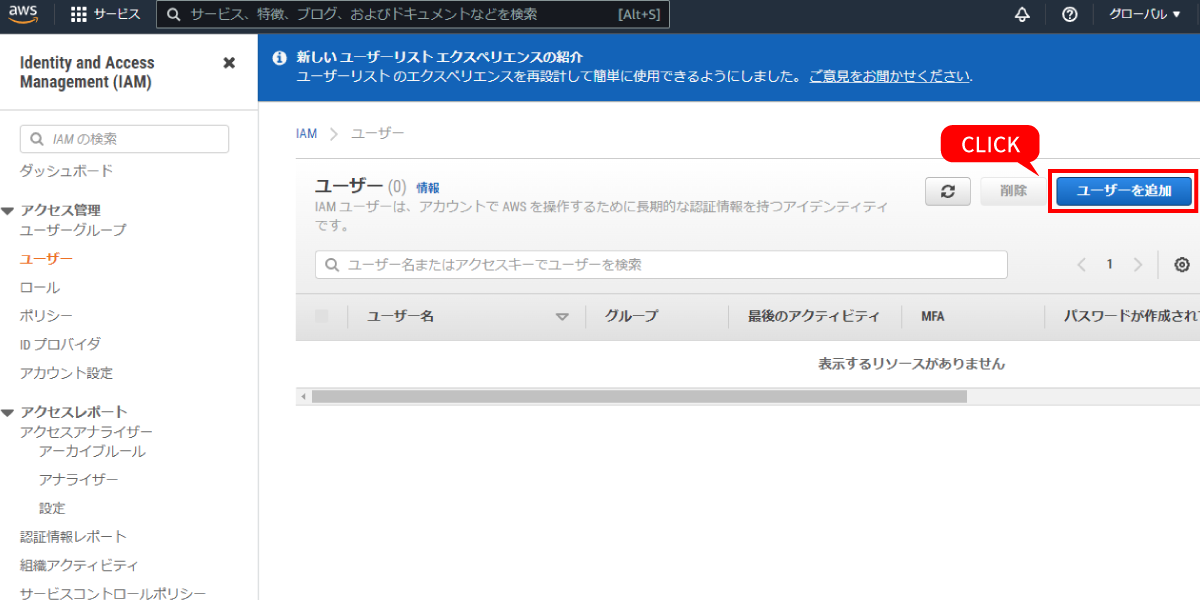
Task: Click the AWS logo home icon
Action: (24, 14)
